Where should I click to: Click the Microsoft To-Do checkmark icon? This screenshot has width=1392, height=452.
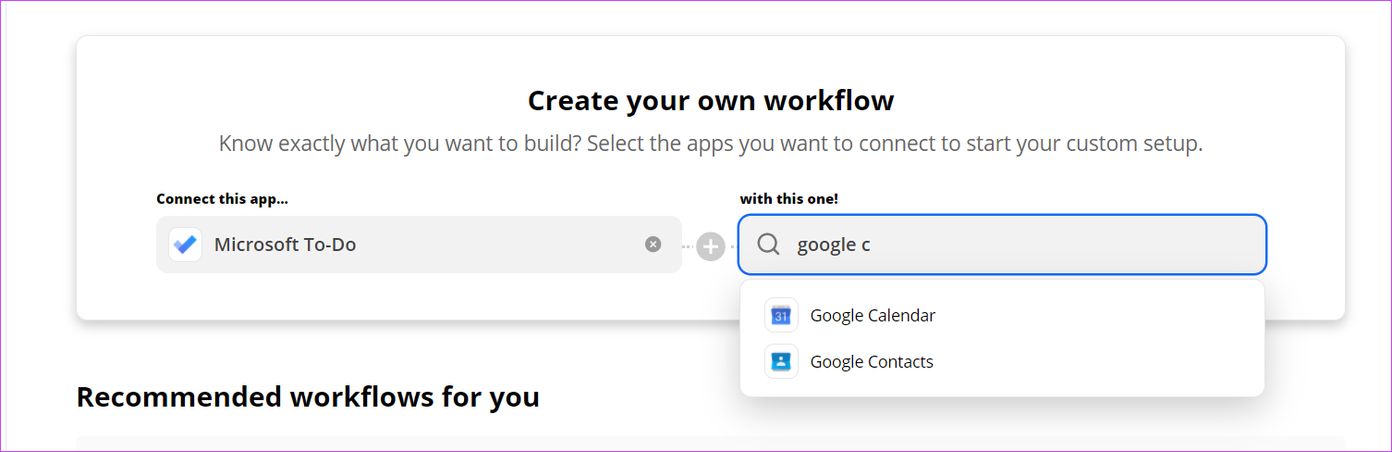point(186,245)
